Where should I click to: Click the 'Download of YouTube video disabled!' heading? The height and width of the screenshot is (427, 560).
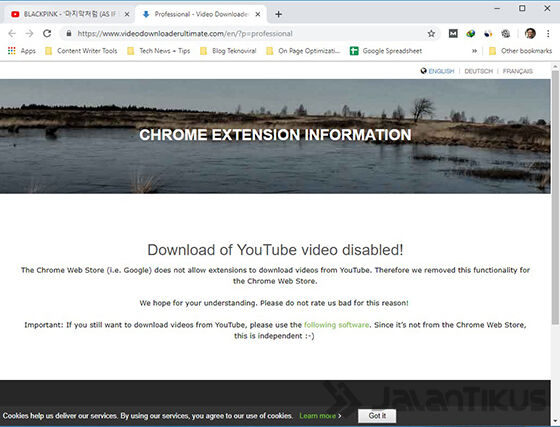pos(275,250)
